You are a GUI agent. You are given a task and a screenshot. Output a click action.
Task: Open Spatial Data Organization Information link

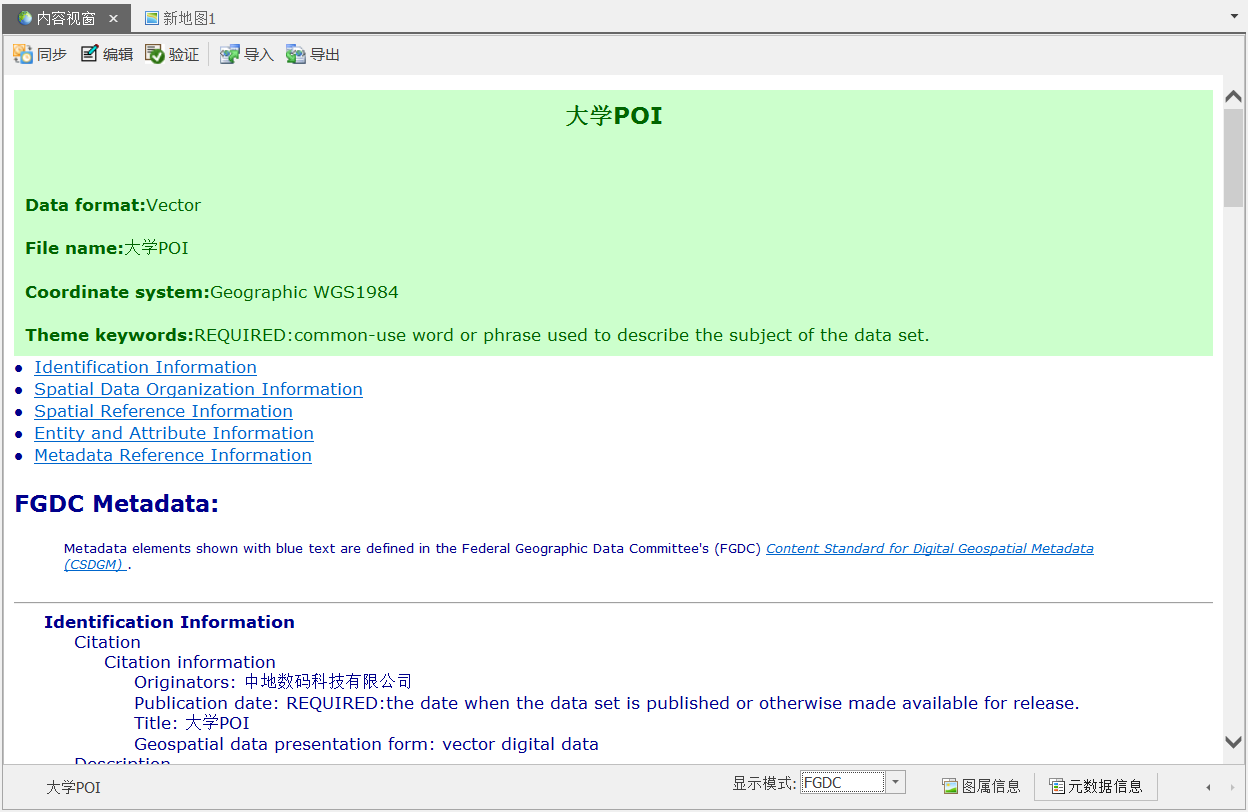tap(198, 389)
